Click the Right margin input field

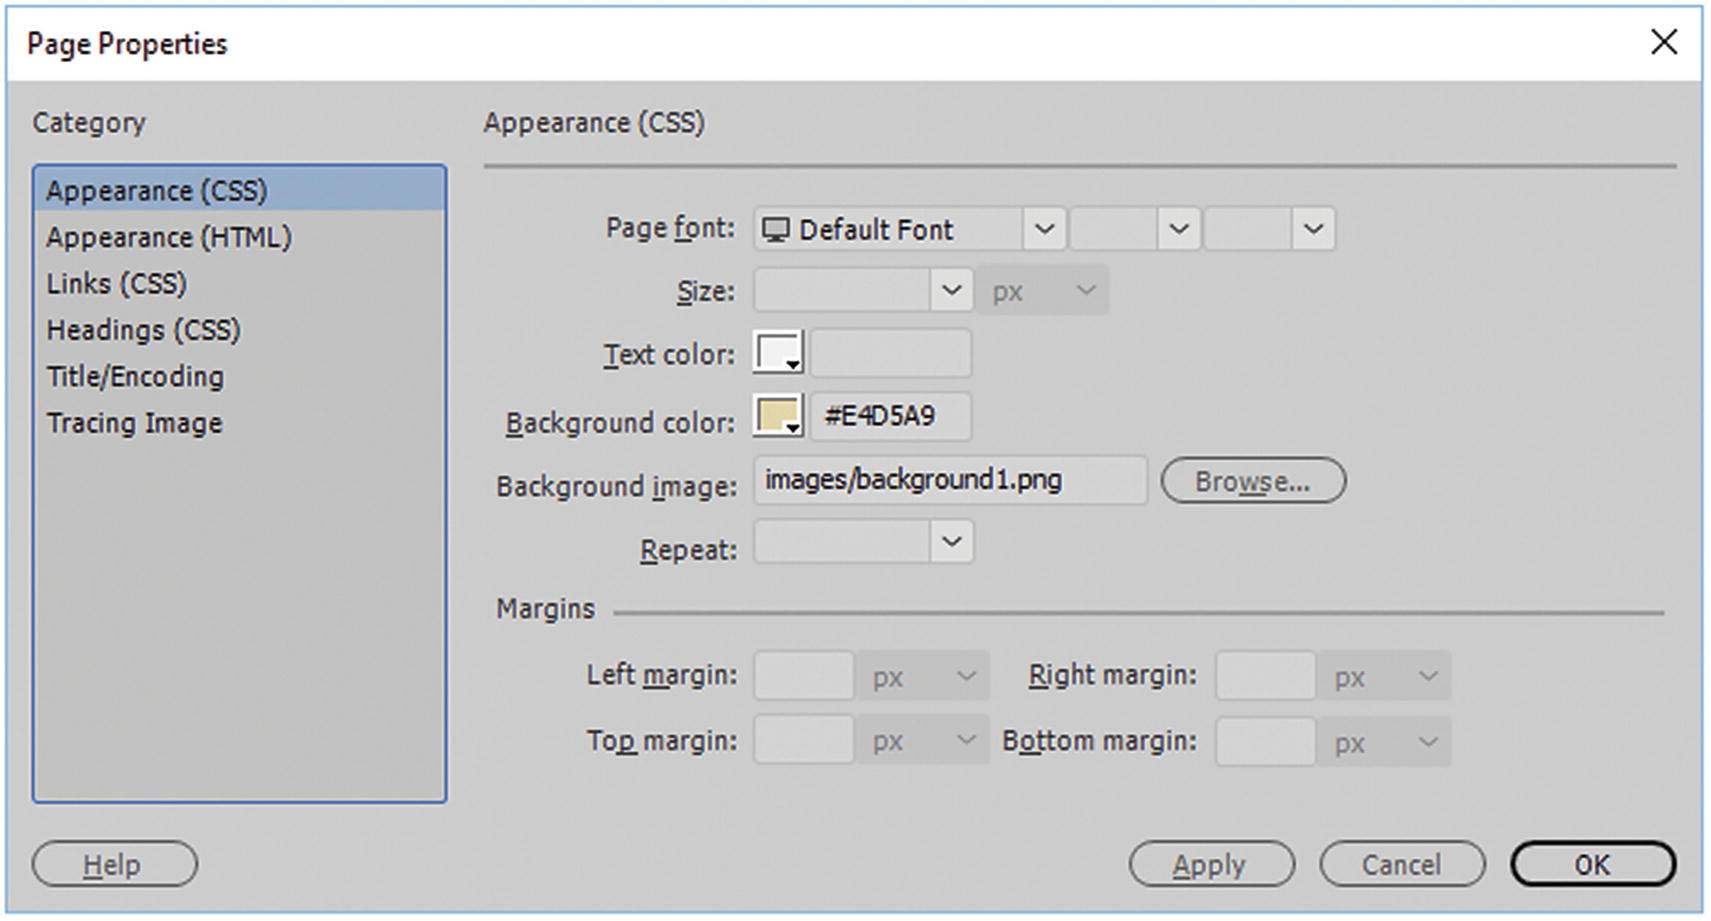coord(1266,677)
